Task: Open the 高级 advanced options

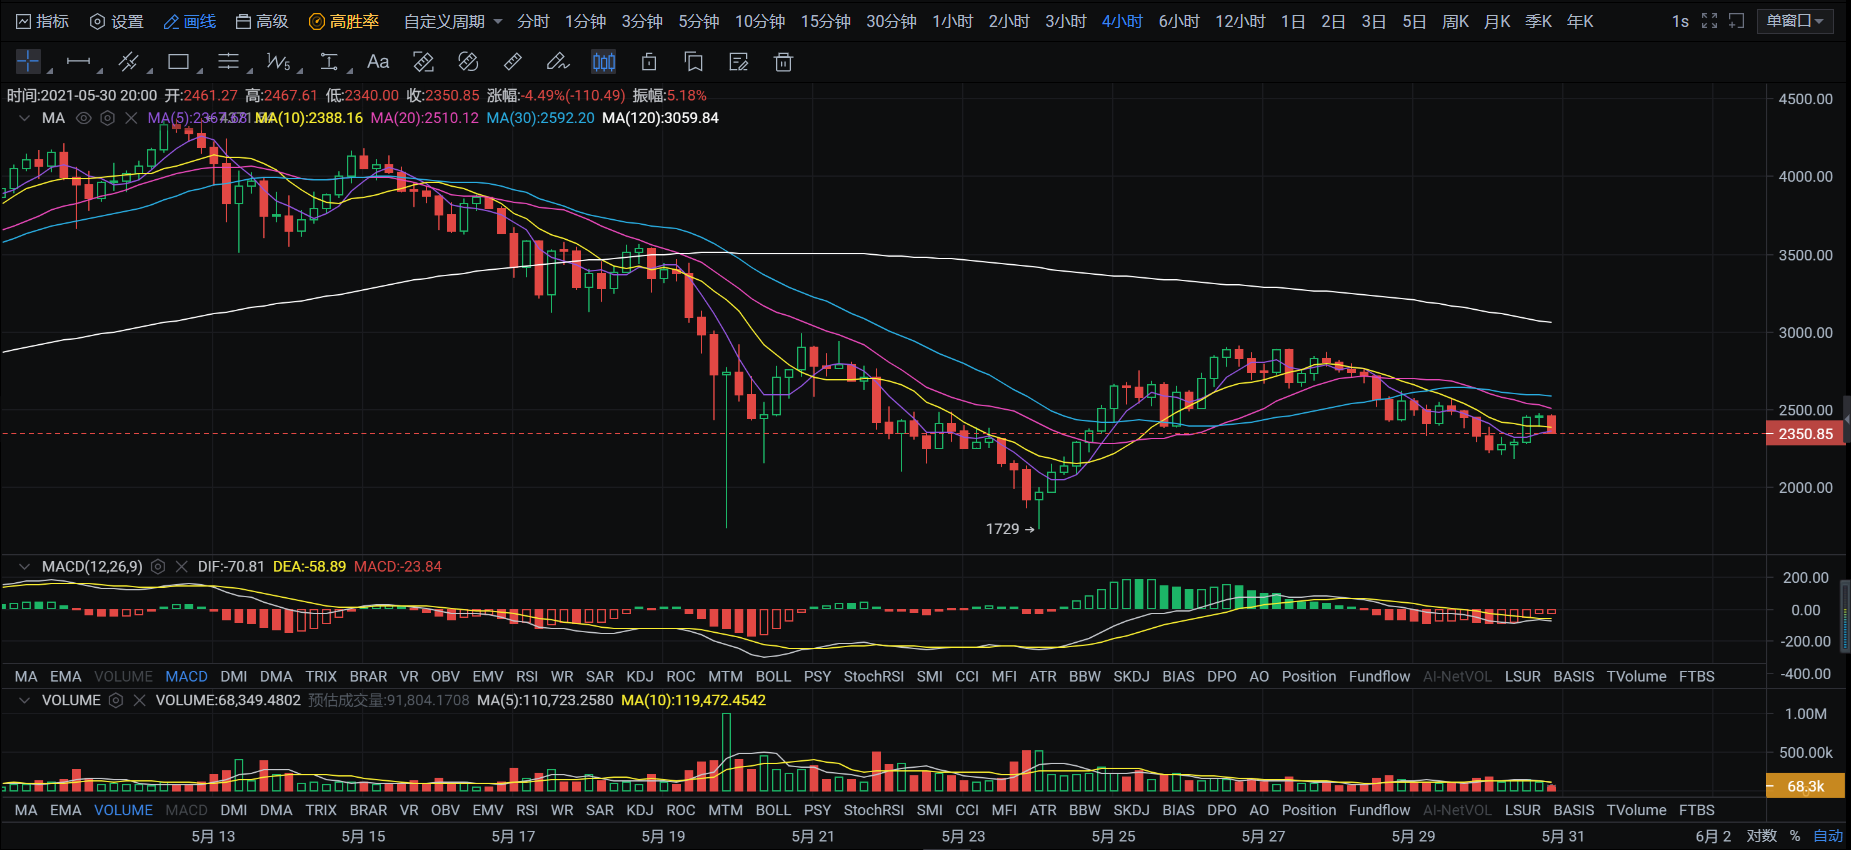Action: click(x=262, y=21)
